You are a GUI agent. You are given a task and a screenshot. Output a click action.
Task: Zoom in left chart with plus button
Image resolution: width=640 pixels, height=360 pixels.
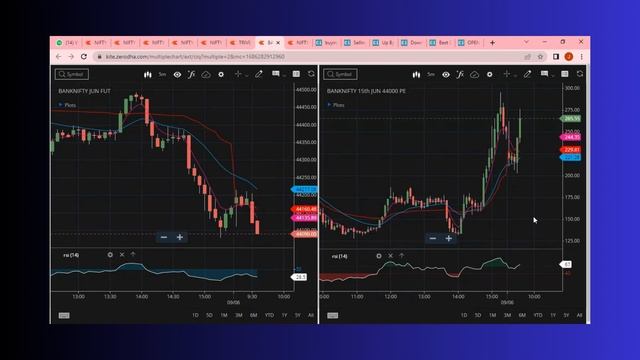click(180, 237)
